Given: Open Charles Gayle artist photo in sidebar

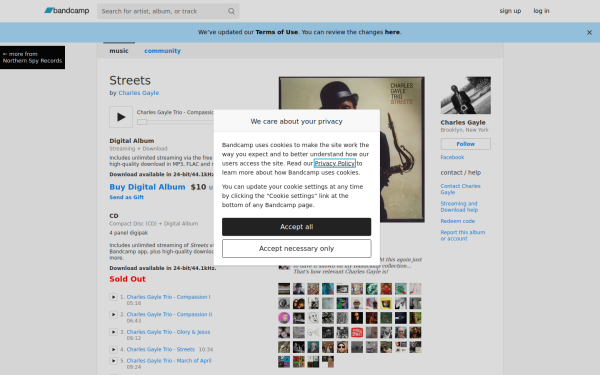Looking at the screenshot, I should 466,95.
